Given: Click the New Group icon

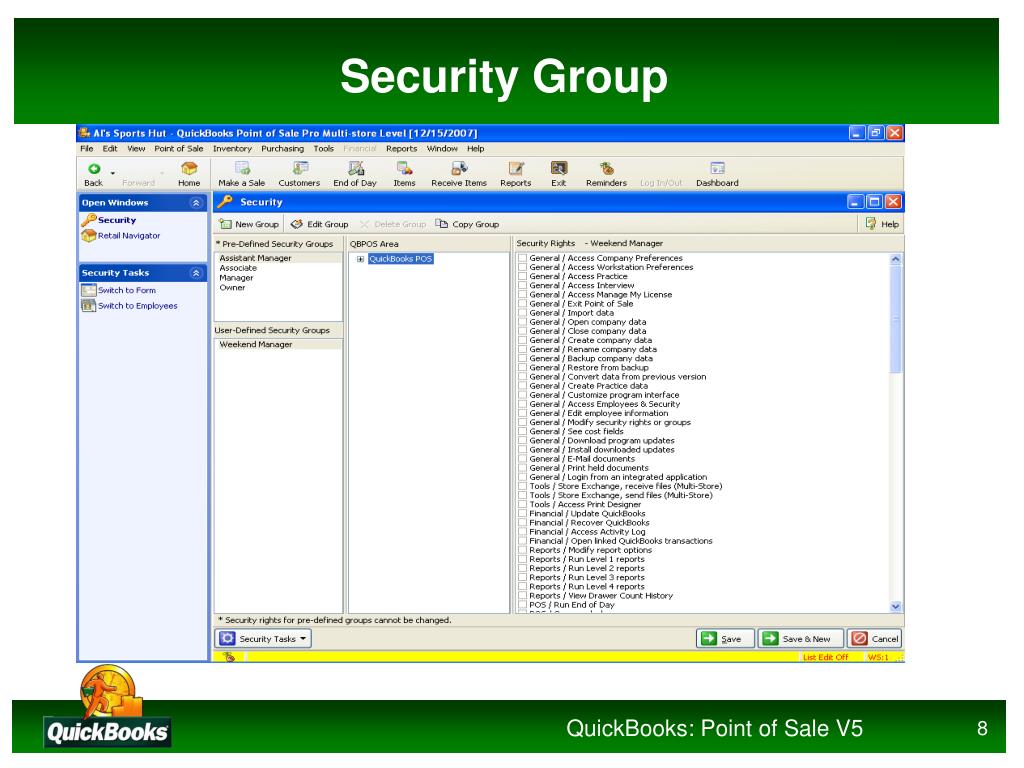Looking at the screenshot, I should [x=226, y=224].
